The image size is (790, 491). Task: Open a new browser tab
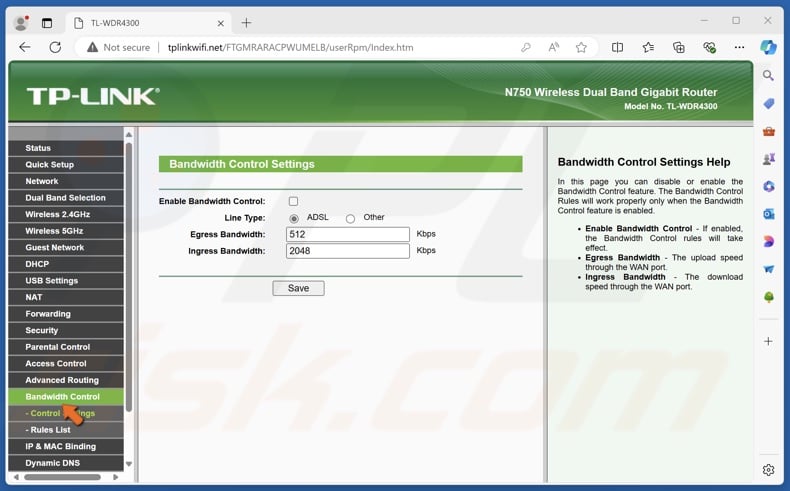[246, 23]
